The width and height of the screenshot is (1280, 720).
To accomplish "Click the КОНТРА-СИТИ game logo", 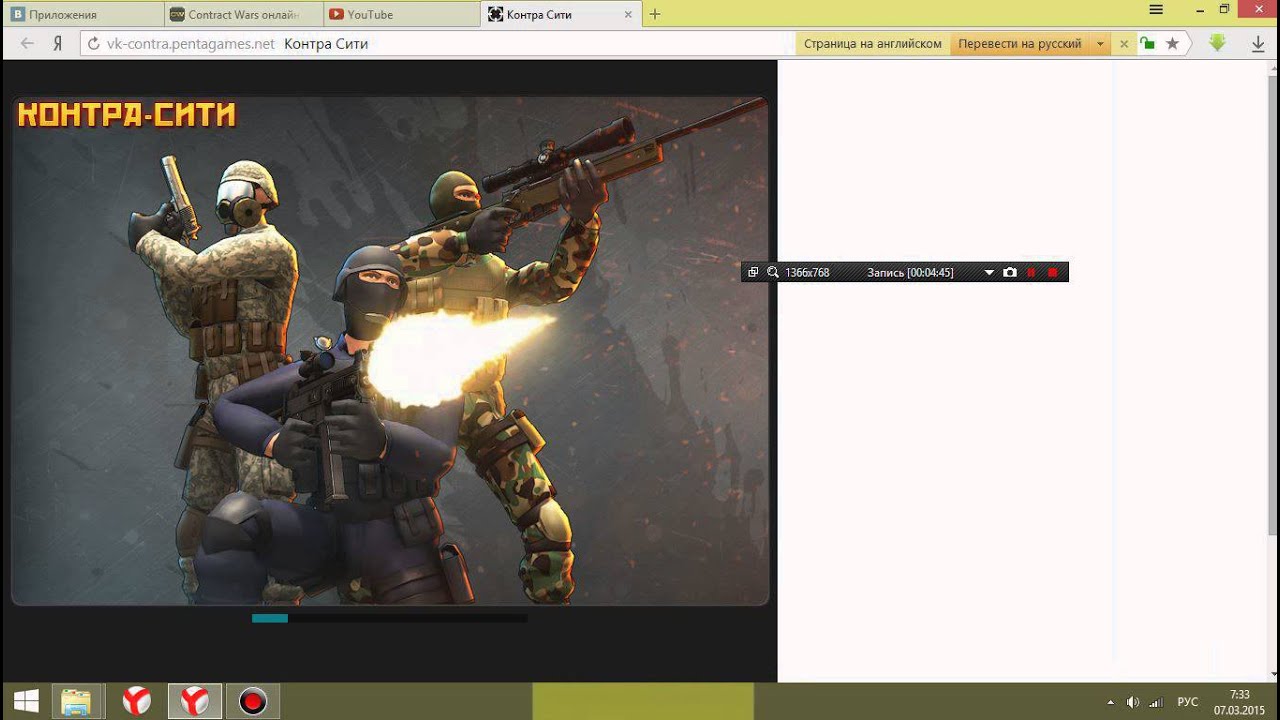I will point(127,115).
